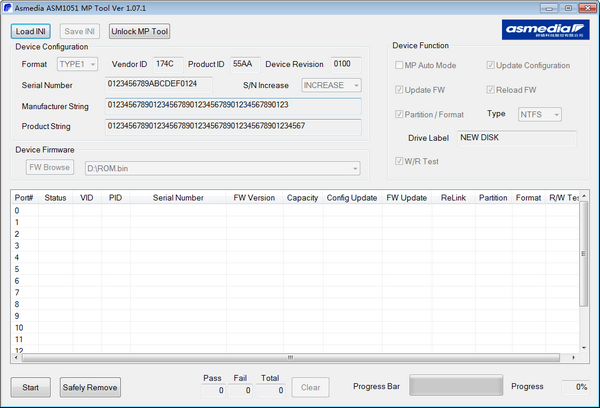Click the asmedia logo banner
600x408 pixels.
click(545, 29)
